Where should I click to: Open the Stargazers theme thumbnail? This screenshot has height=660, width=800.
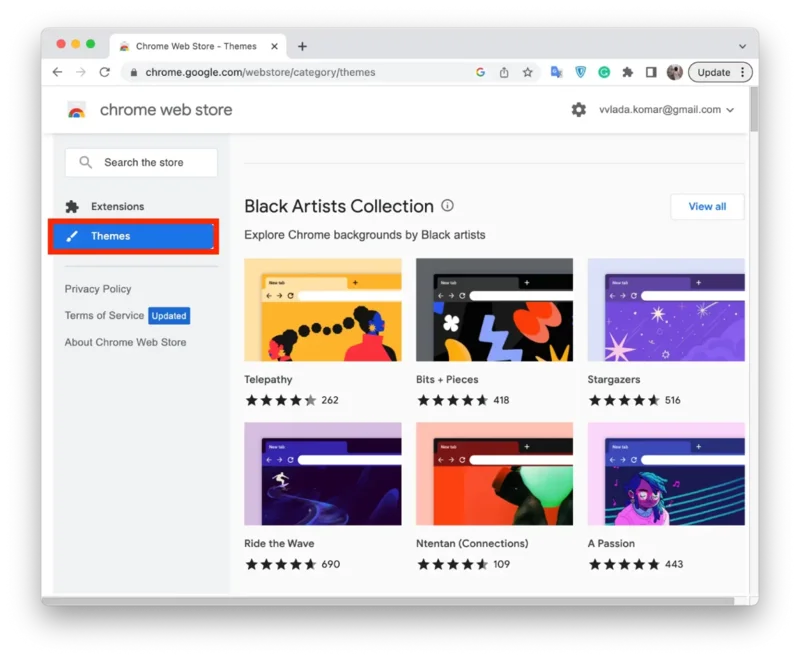click(666, 310)
